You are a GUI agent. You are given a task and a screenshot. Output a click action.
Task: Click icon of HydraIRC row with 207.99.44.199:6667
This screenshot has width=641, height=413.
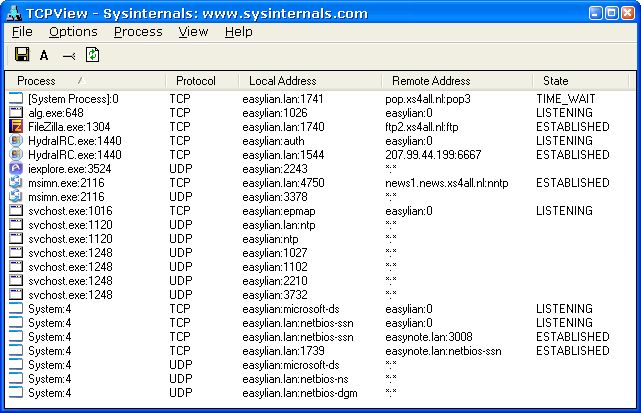pyautogui.click(x=16, y=155)
